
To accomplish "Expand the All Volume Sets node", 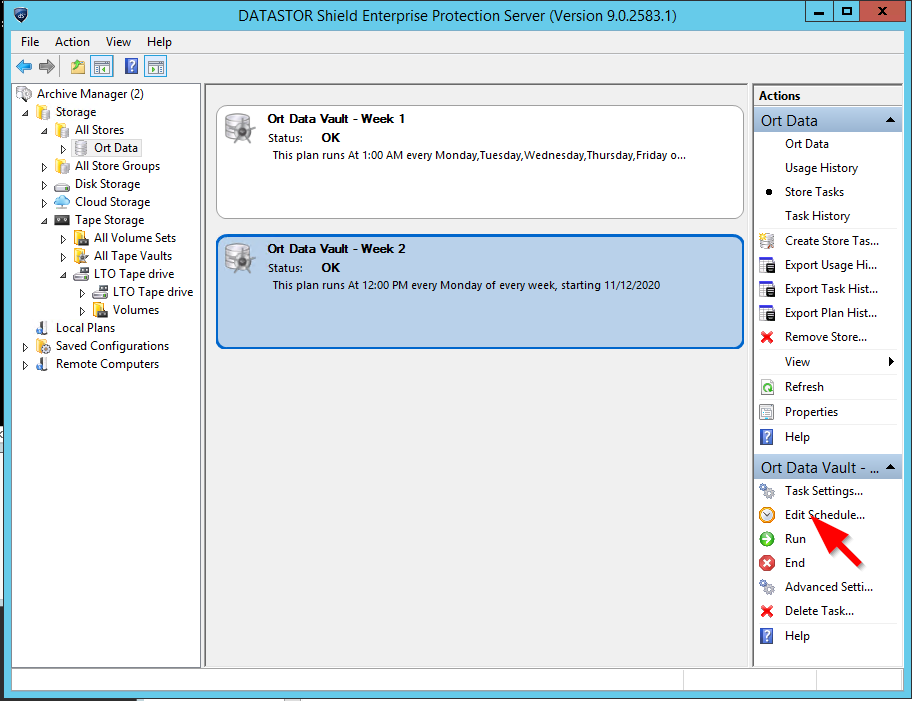I will coord(63,239).
